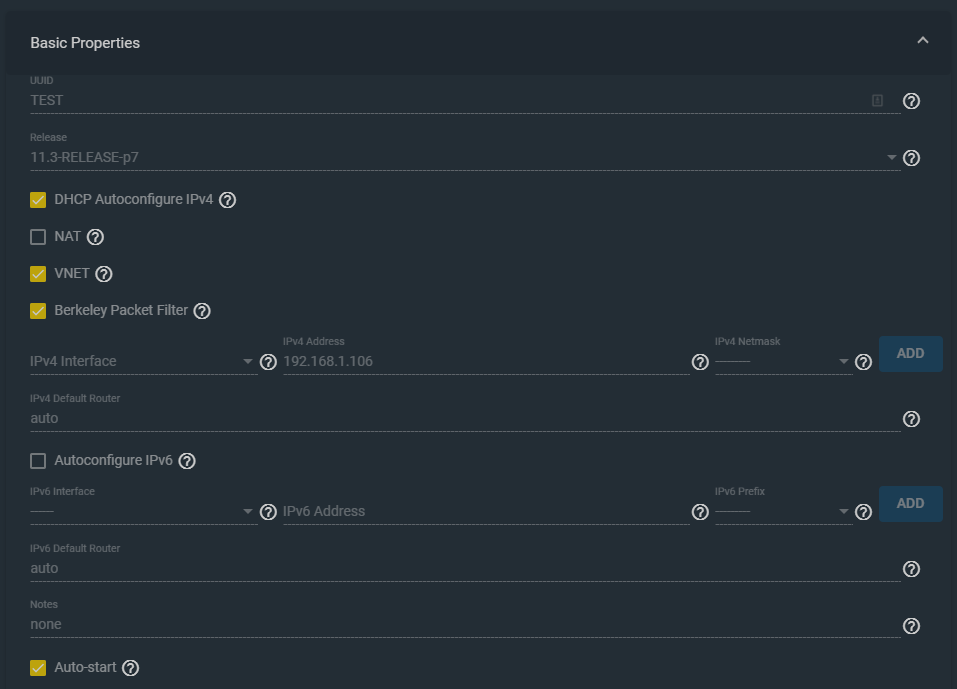Open the IPv6 Prefix dropdown
The width and height of the screenshot is (957, 689).
click(x=784, y=511)
